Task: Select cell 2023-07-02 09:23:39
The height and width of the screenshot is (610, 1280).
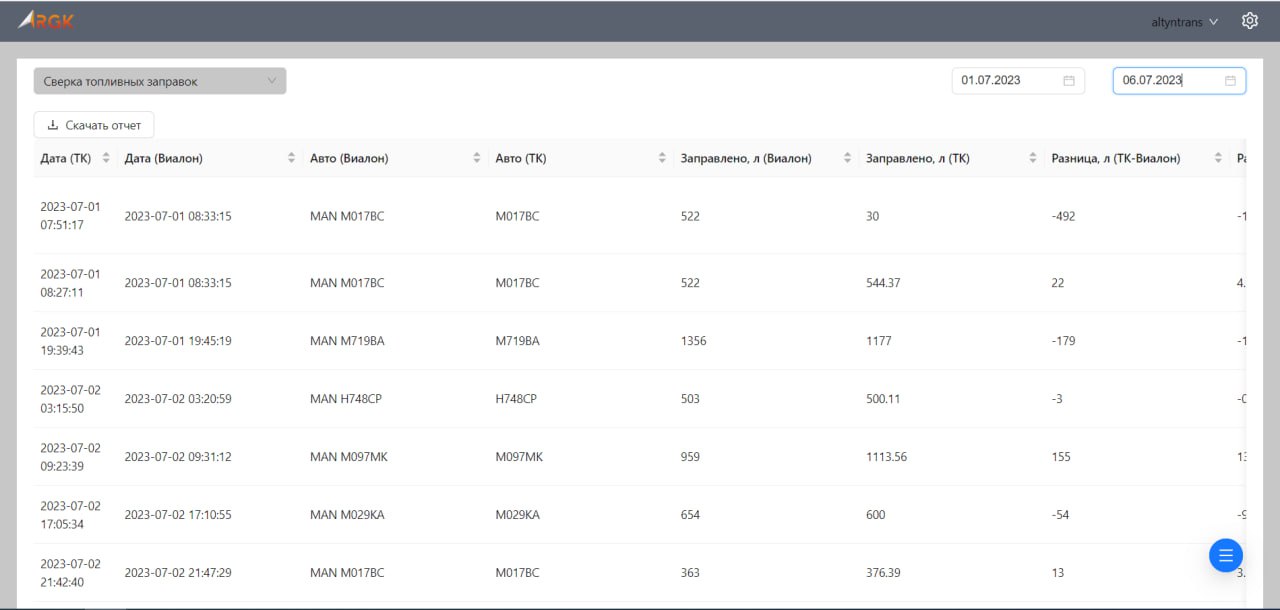Action: (x=70, y=457)
